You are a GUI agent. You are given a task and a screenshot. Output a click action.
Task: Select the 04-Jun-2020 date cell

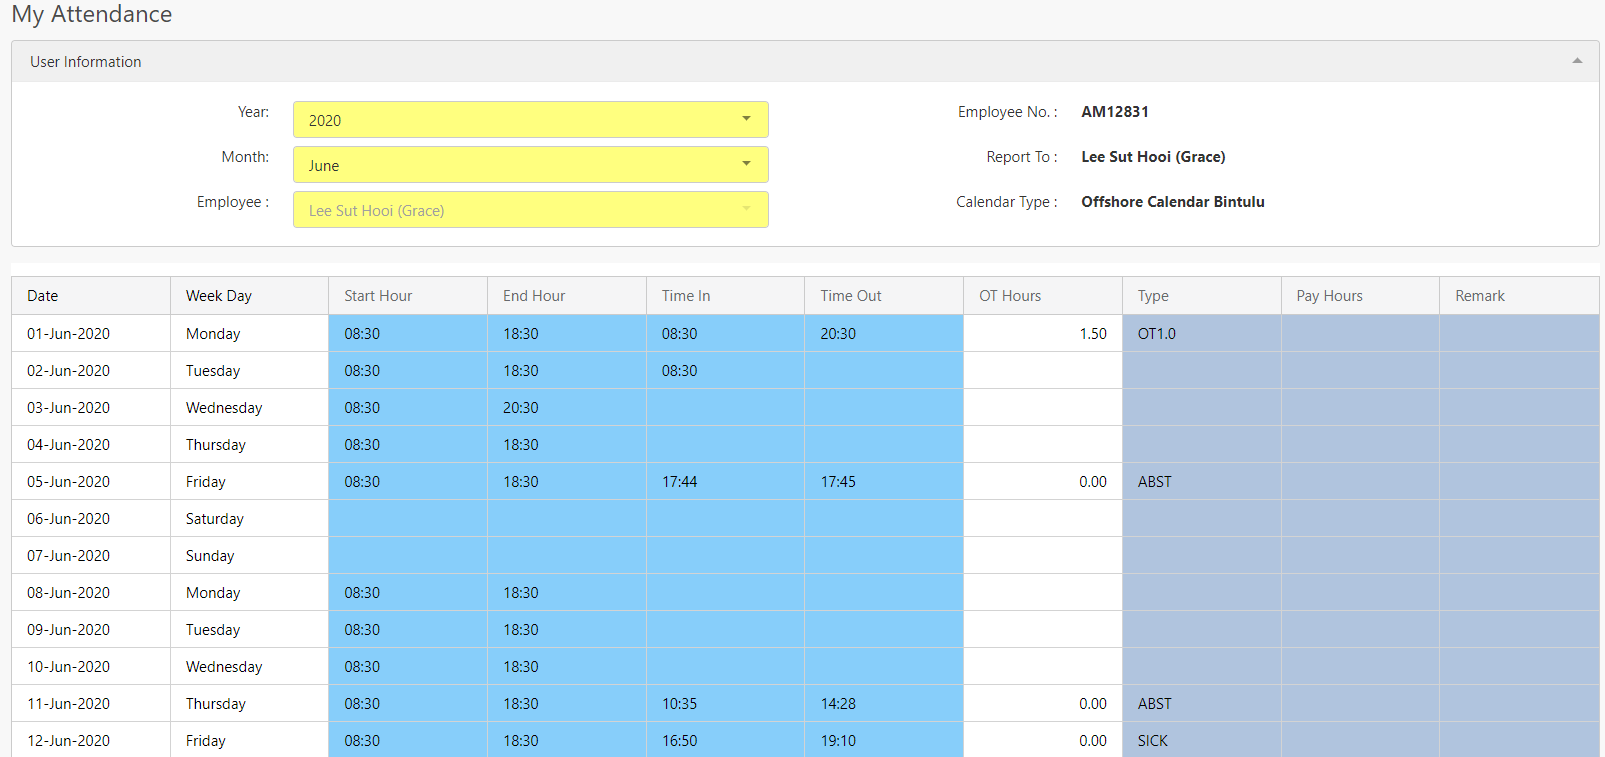[x=91, y=445]
